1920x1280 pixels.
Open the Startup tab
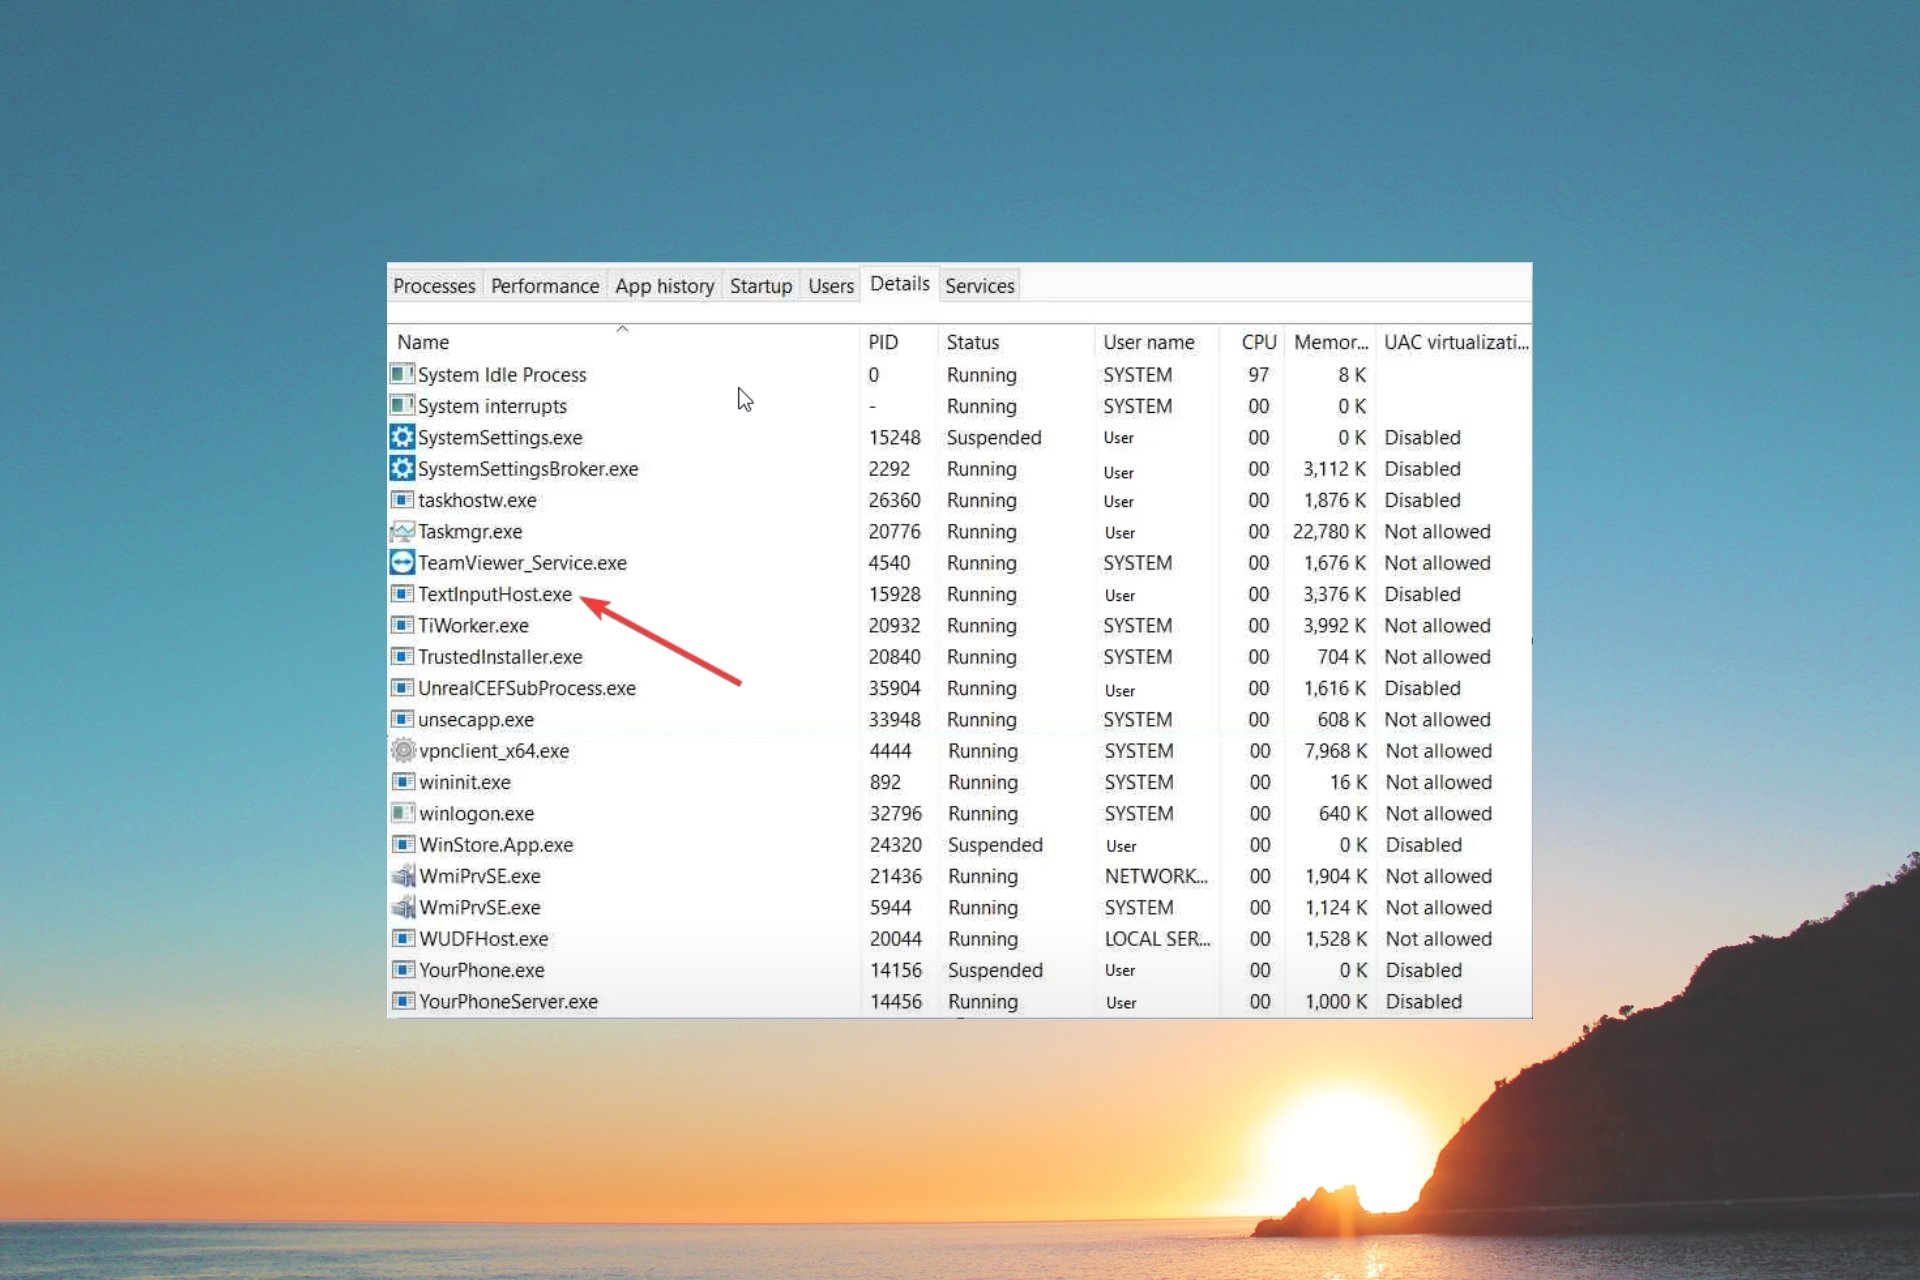pos(760,286)
